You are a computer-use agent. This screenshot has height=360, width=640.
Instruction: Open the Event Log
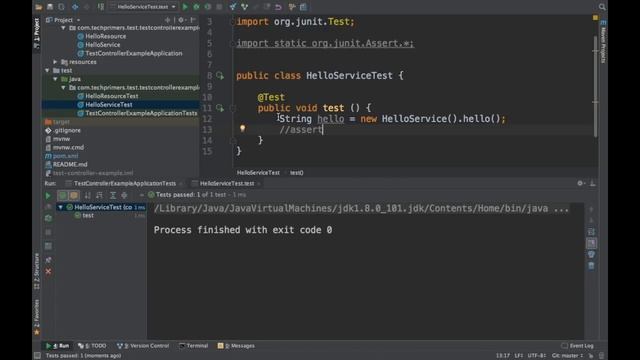[x=578, y=346]
